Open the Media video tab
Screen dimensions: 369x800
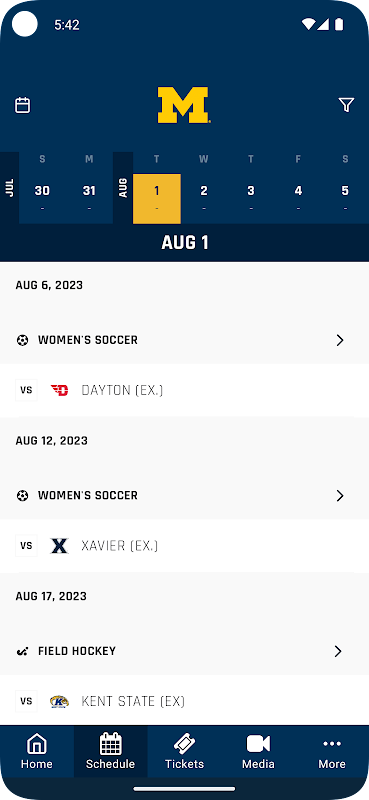pyautogui.click(x=258, y=752)
